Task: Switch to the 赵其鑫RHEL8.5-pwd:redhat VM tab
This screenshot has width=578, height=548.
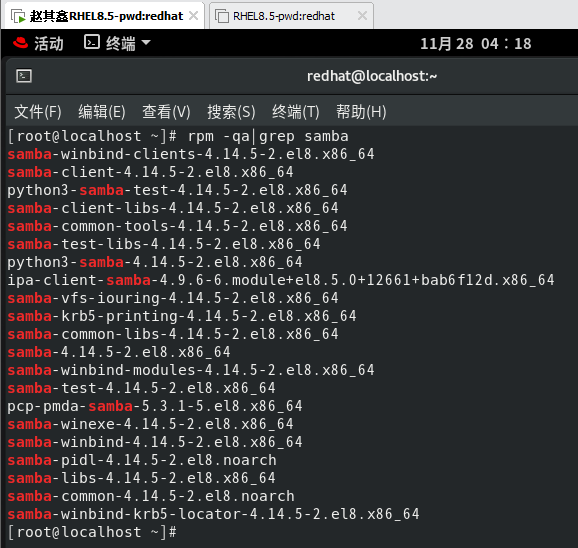Action: [106, 16]
